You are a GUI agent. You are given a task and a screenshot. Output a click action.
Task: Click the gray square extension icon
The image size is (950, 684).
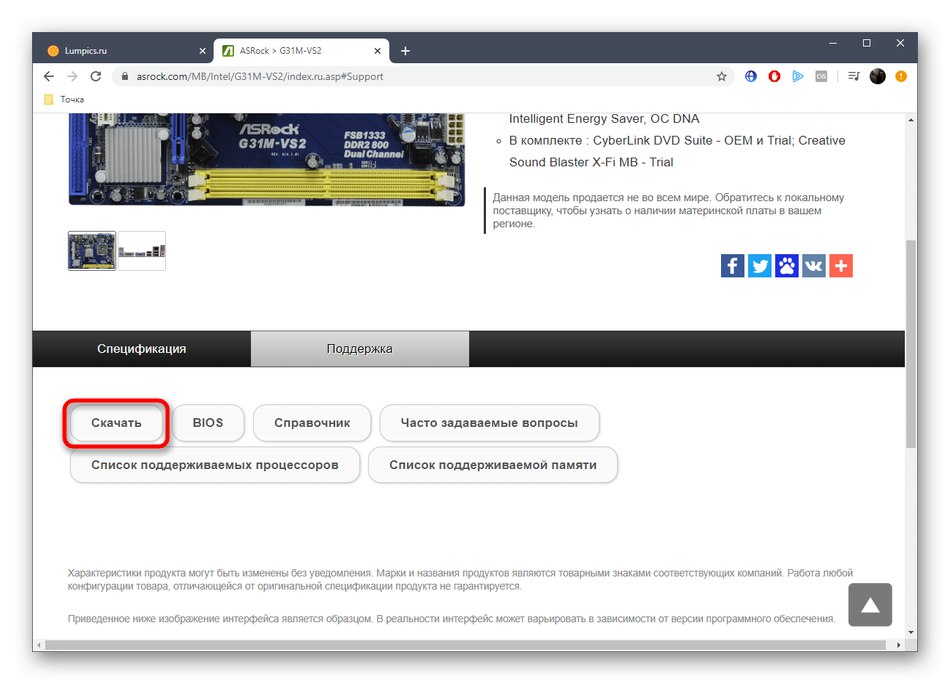point(821,76)
